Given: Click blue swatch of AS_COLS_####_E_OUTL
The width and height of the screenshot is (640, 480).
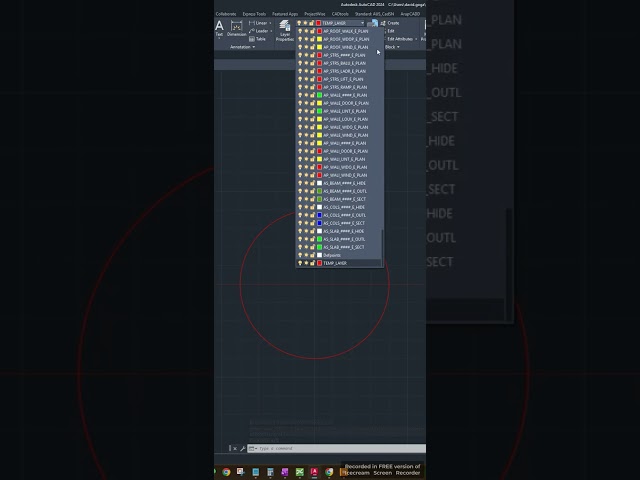Looking at the screenshot, I should click(x=320, y=215).
